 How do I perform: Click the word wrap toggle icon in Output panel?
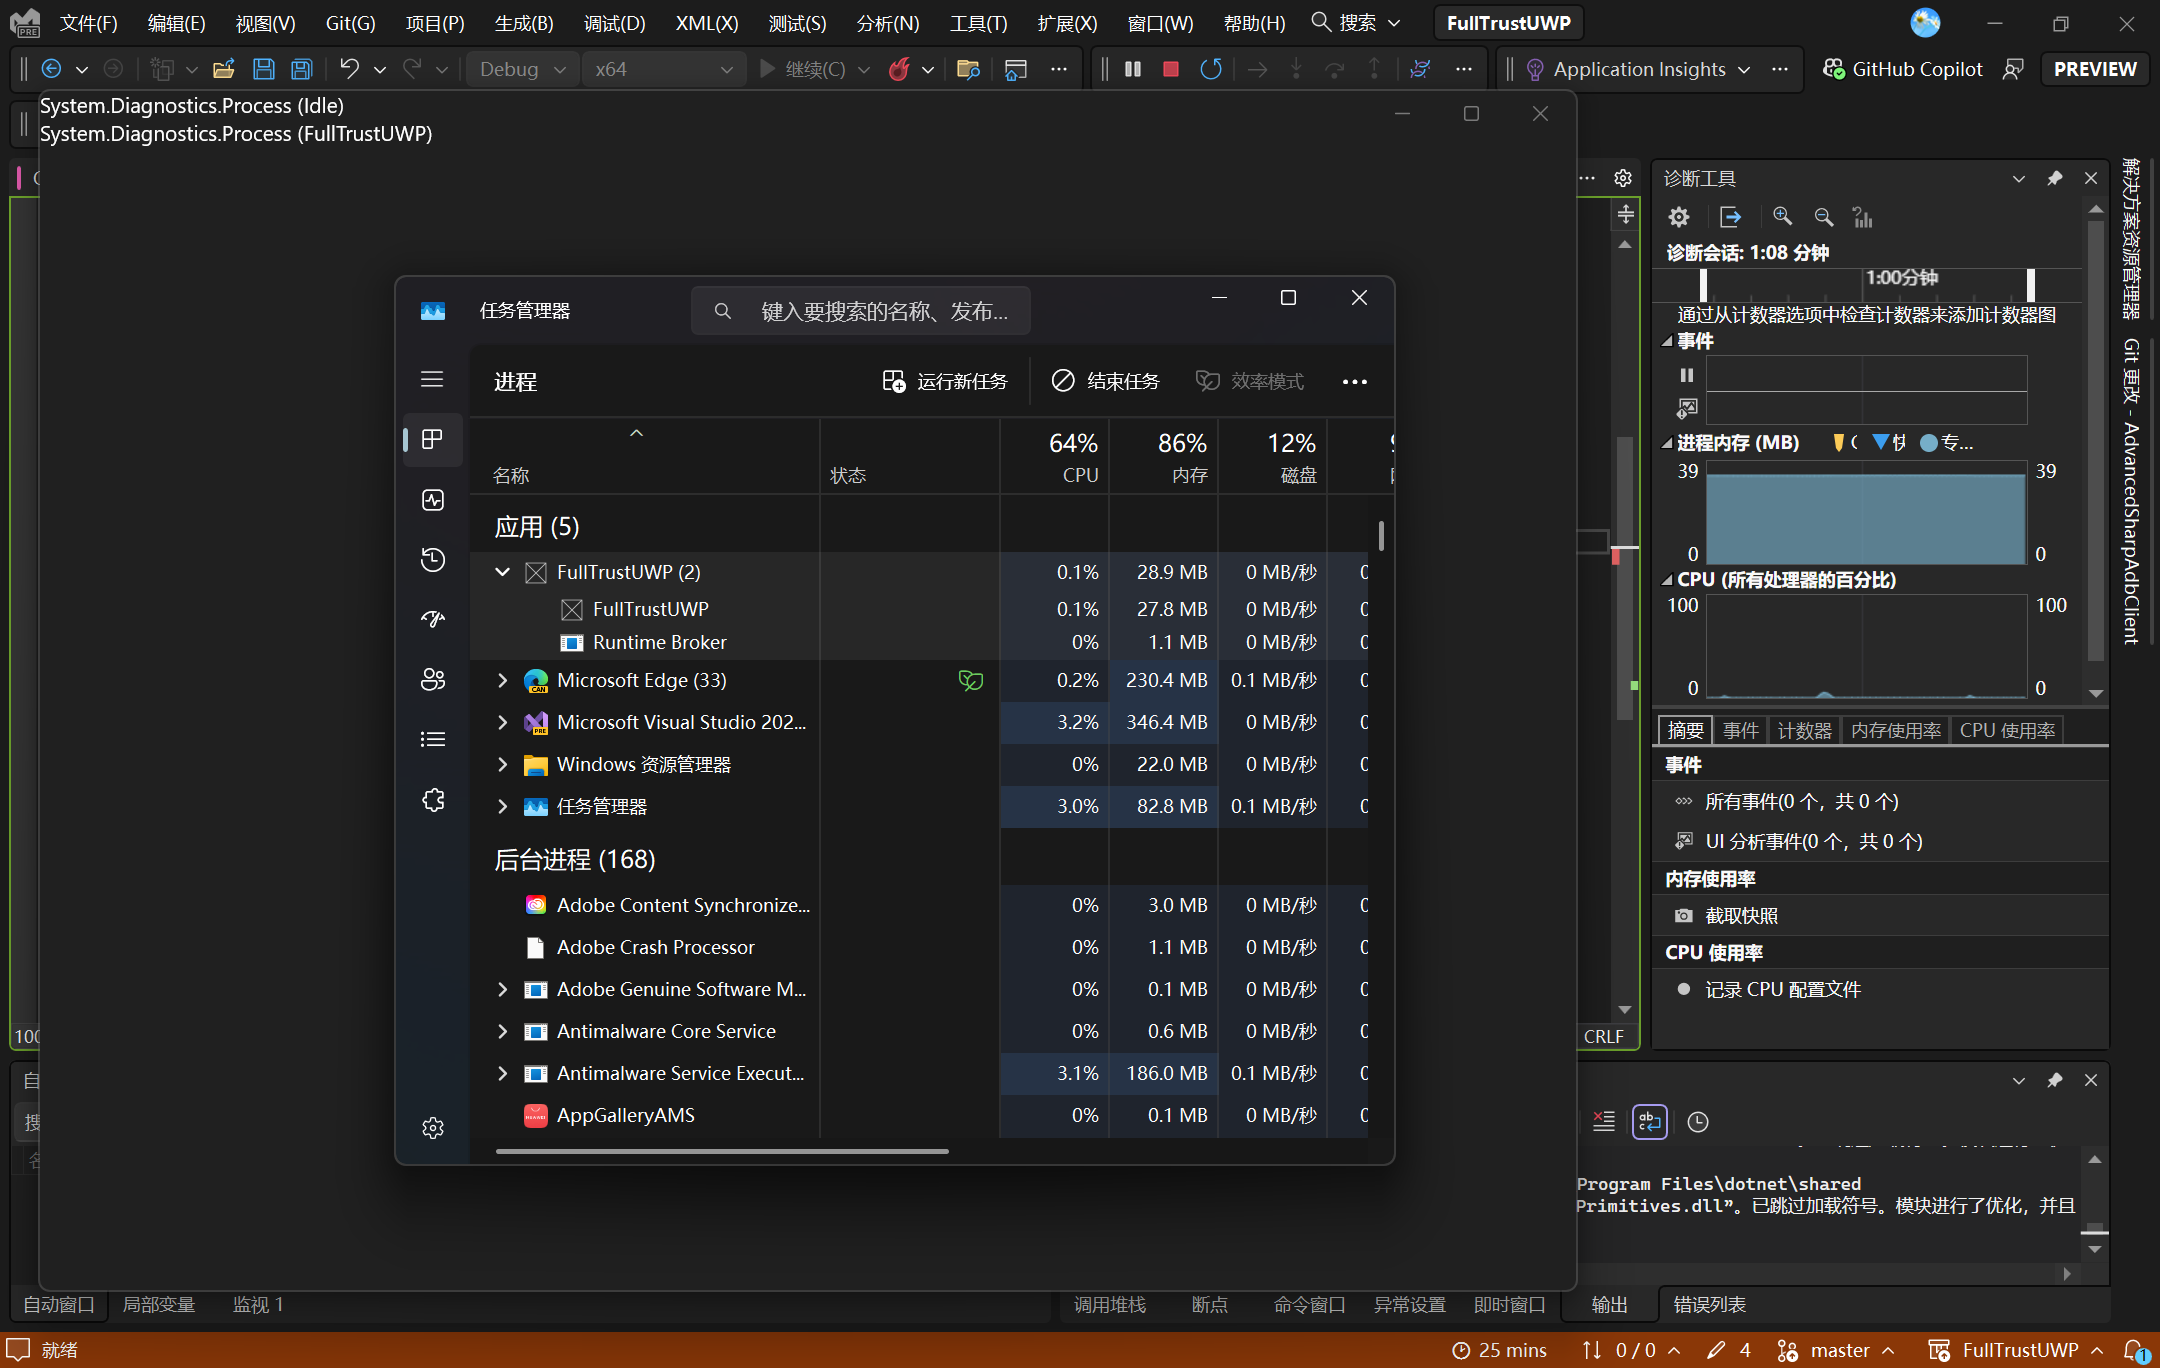(1650, 1122)
